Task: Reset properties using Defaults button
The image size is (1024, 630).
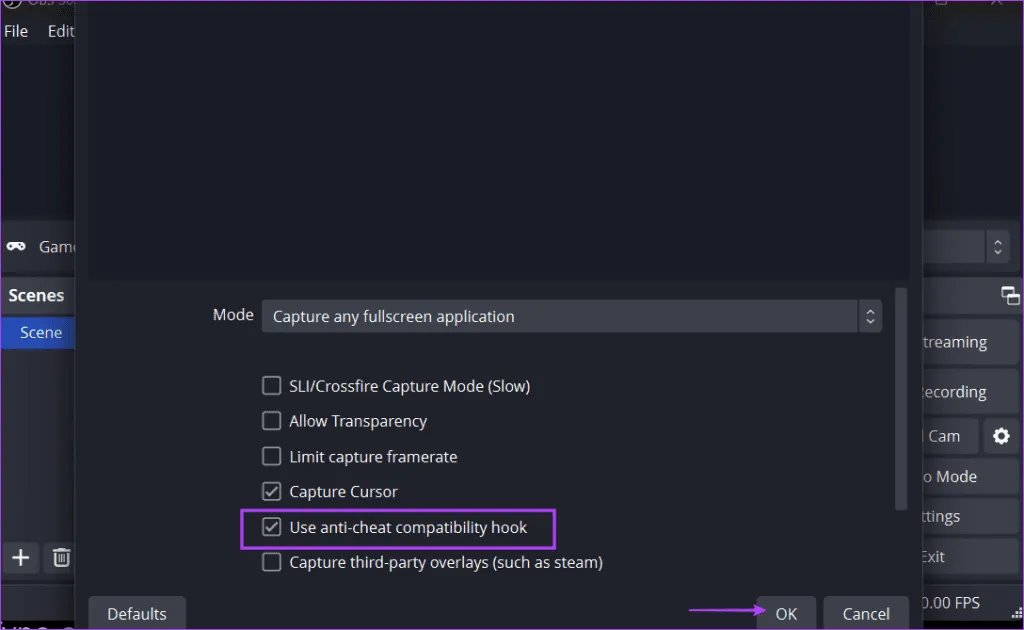Action: (137, 613)
